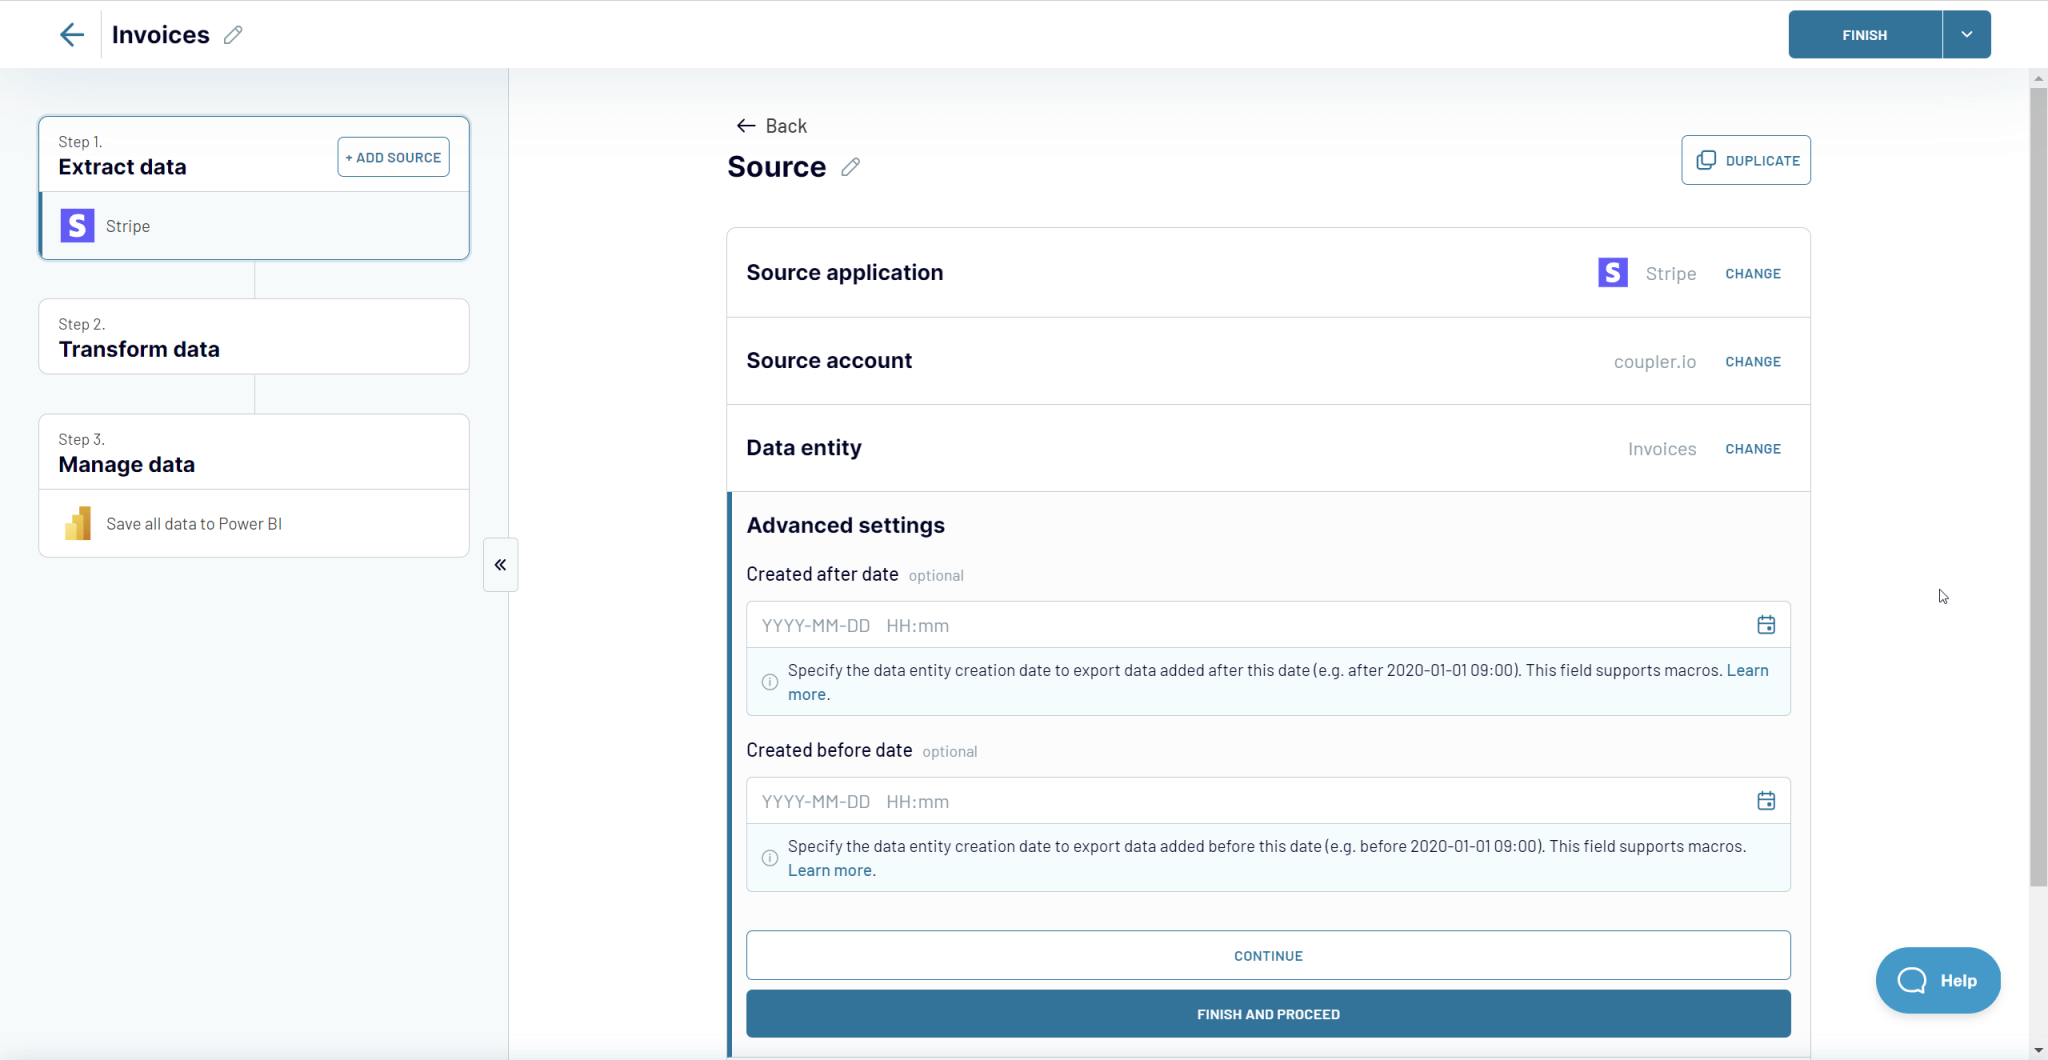Collapse the steps sidebar with chevron

[x=500, y=564]
